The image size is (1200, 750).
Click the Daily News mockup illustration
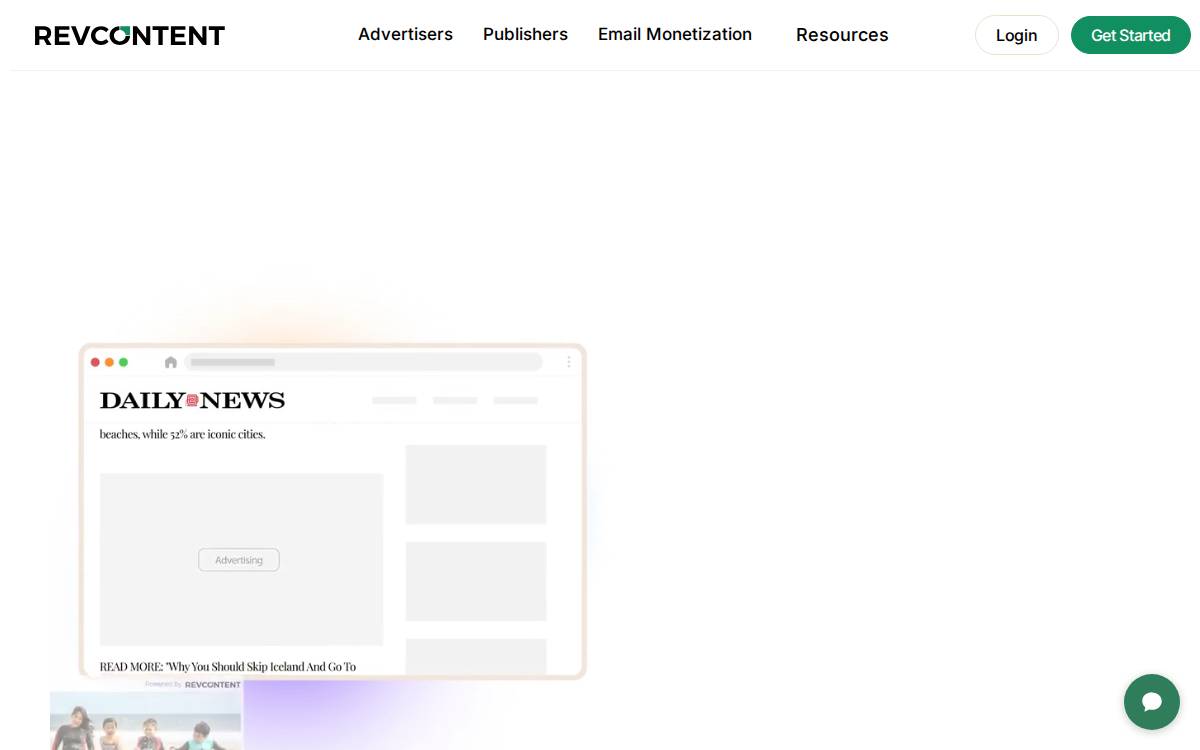[333, 511]
